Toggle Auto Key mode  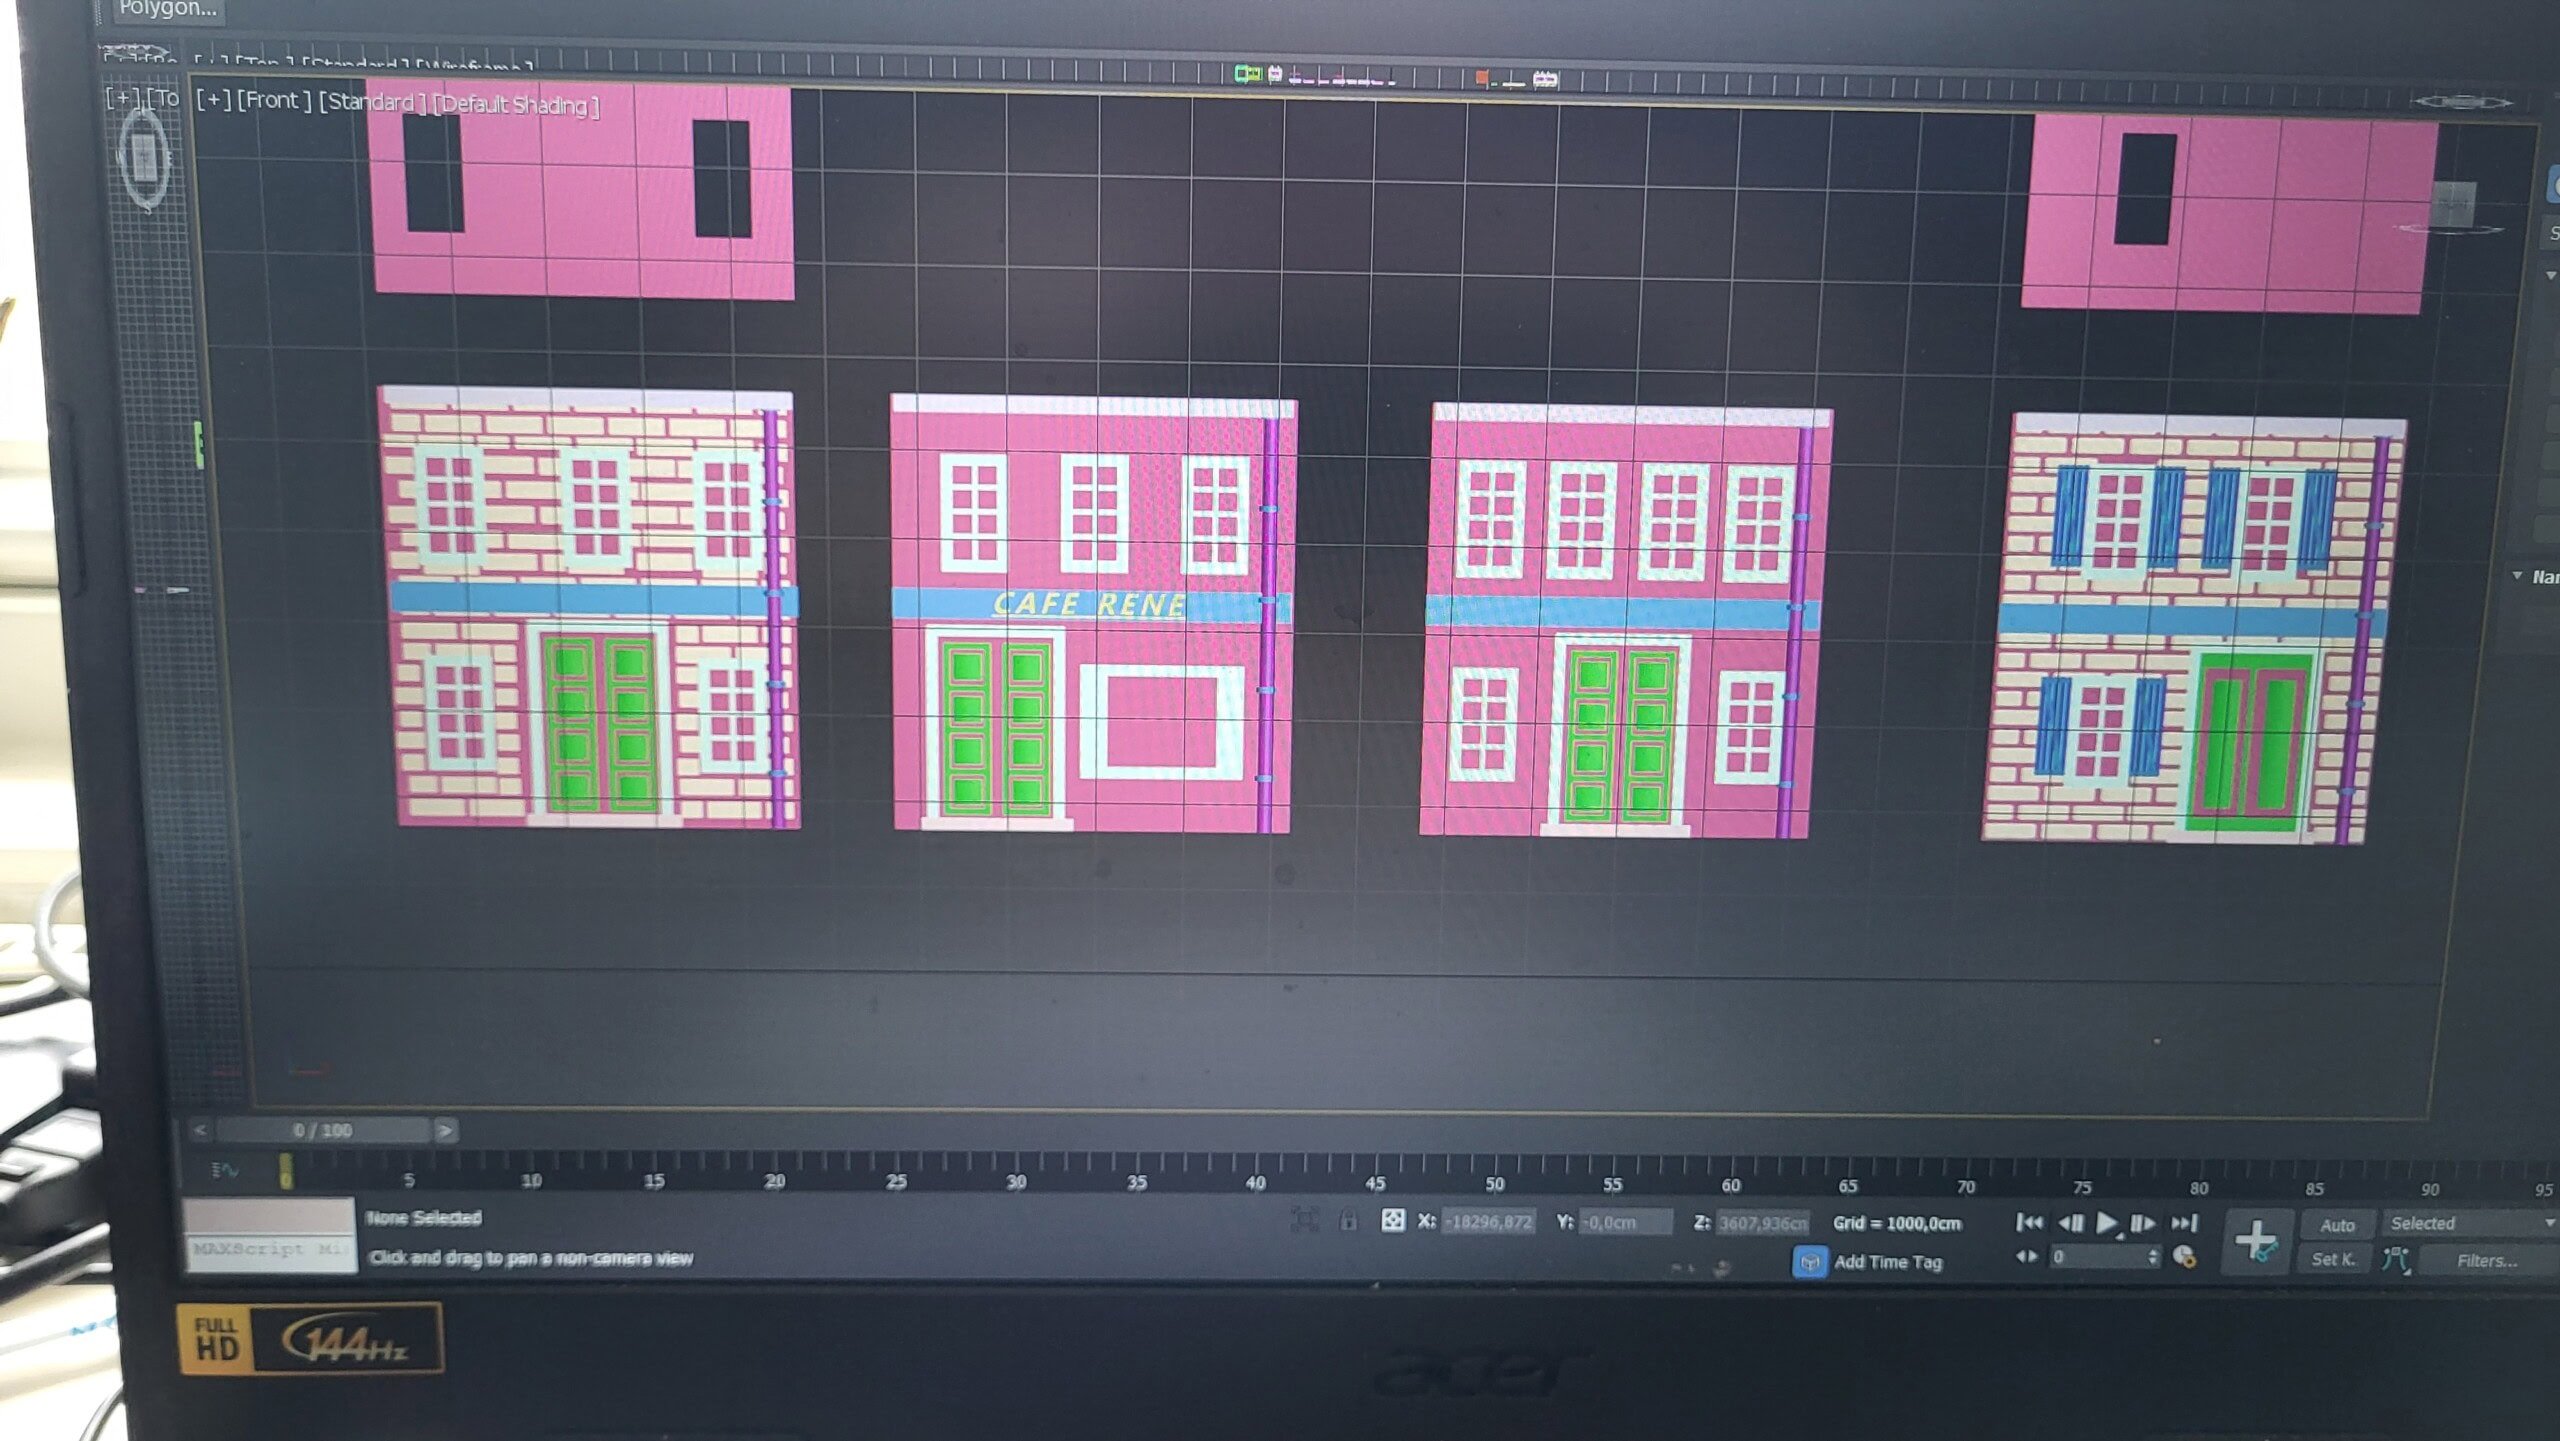(x=2337, y=1225)
